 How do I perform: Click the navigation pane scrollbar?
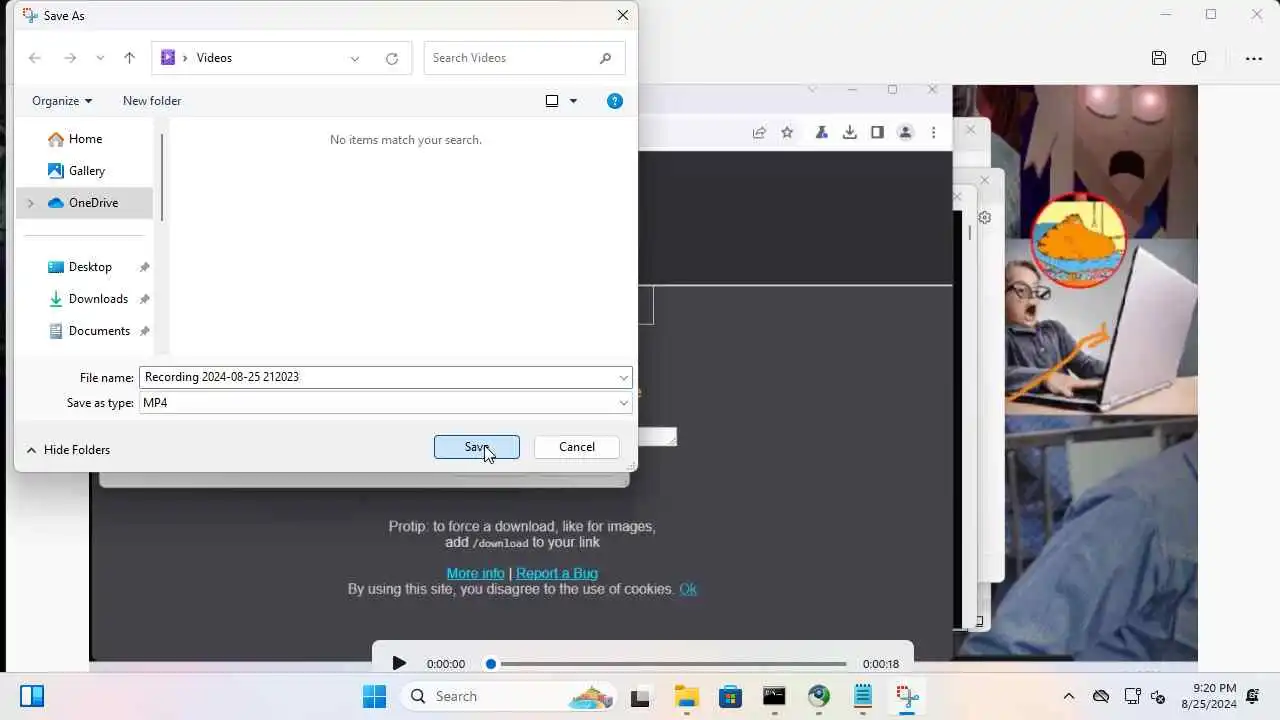tap(162, 177)
